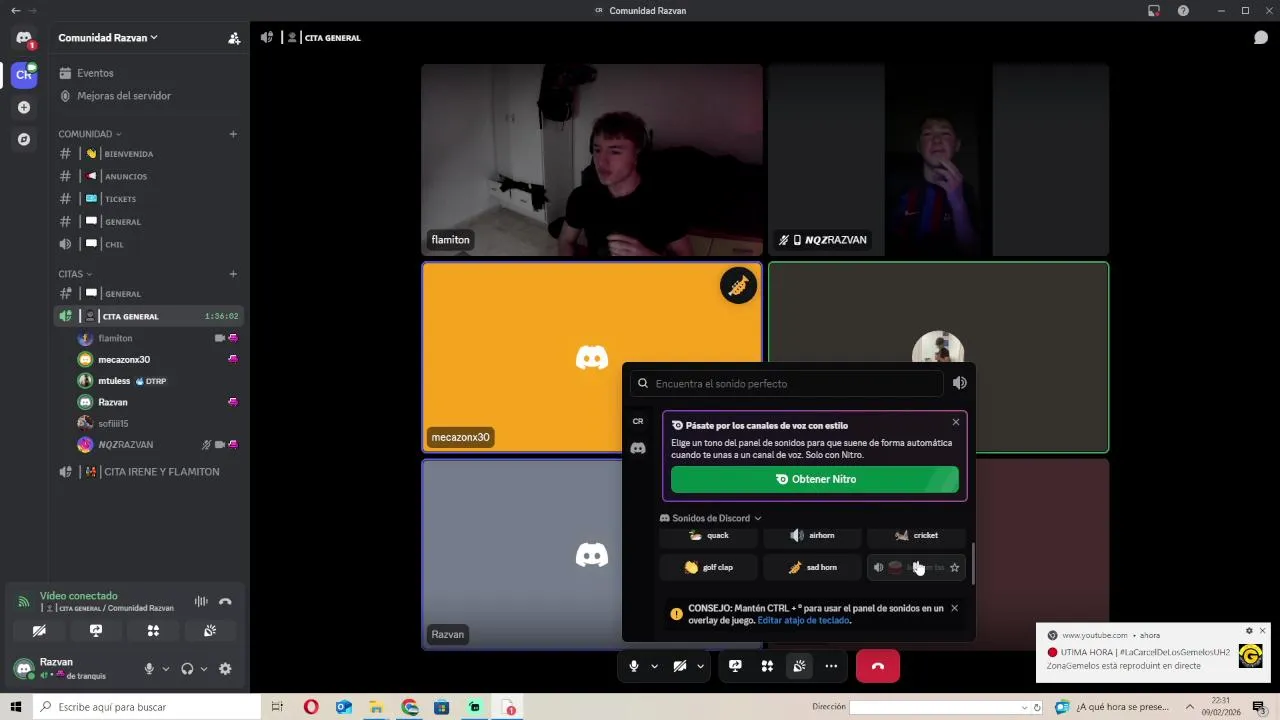This screenshot has height=720, width=1280.
Task: Open more options ellipsis in call
Action: (x=831, y=666)
